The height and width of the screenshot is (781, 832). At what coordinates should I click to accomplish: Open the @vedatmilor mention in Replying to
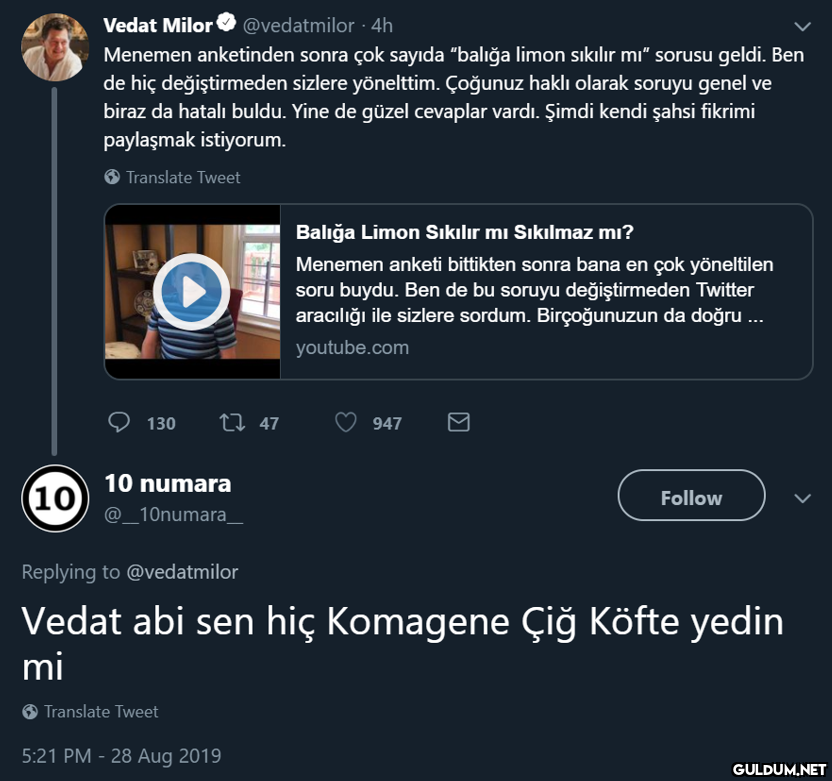point(182,572)
